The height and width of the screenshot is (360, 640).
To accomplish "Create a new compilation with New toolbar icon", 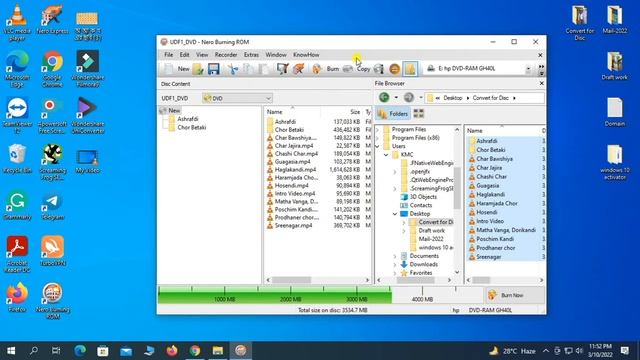I will pos(176,69).
